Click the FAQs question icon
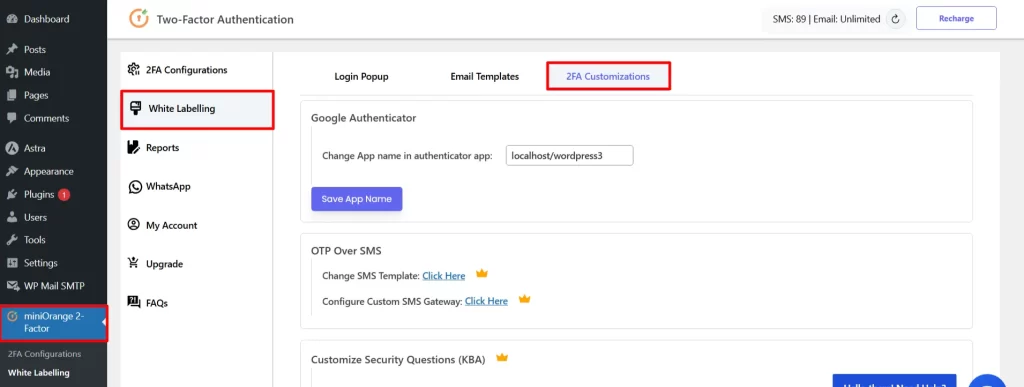The width and height of the screenshot is (1024, 387). tap(134, 302)
